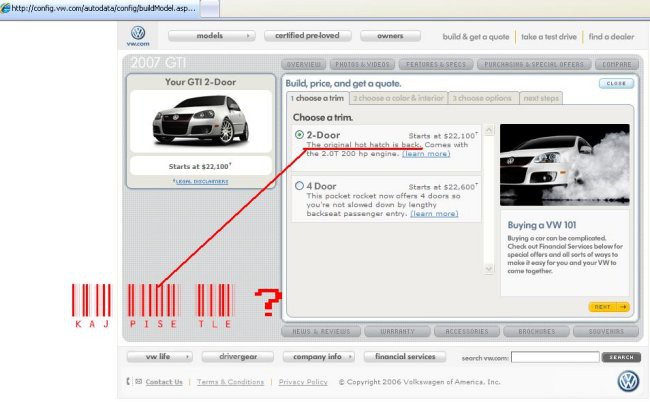
Task: Click the VW logo in footer corner
Action: click(x=628, y=381)
